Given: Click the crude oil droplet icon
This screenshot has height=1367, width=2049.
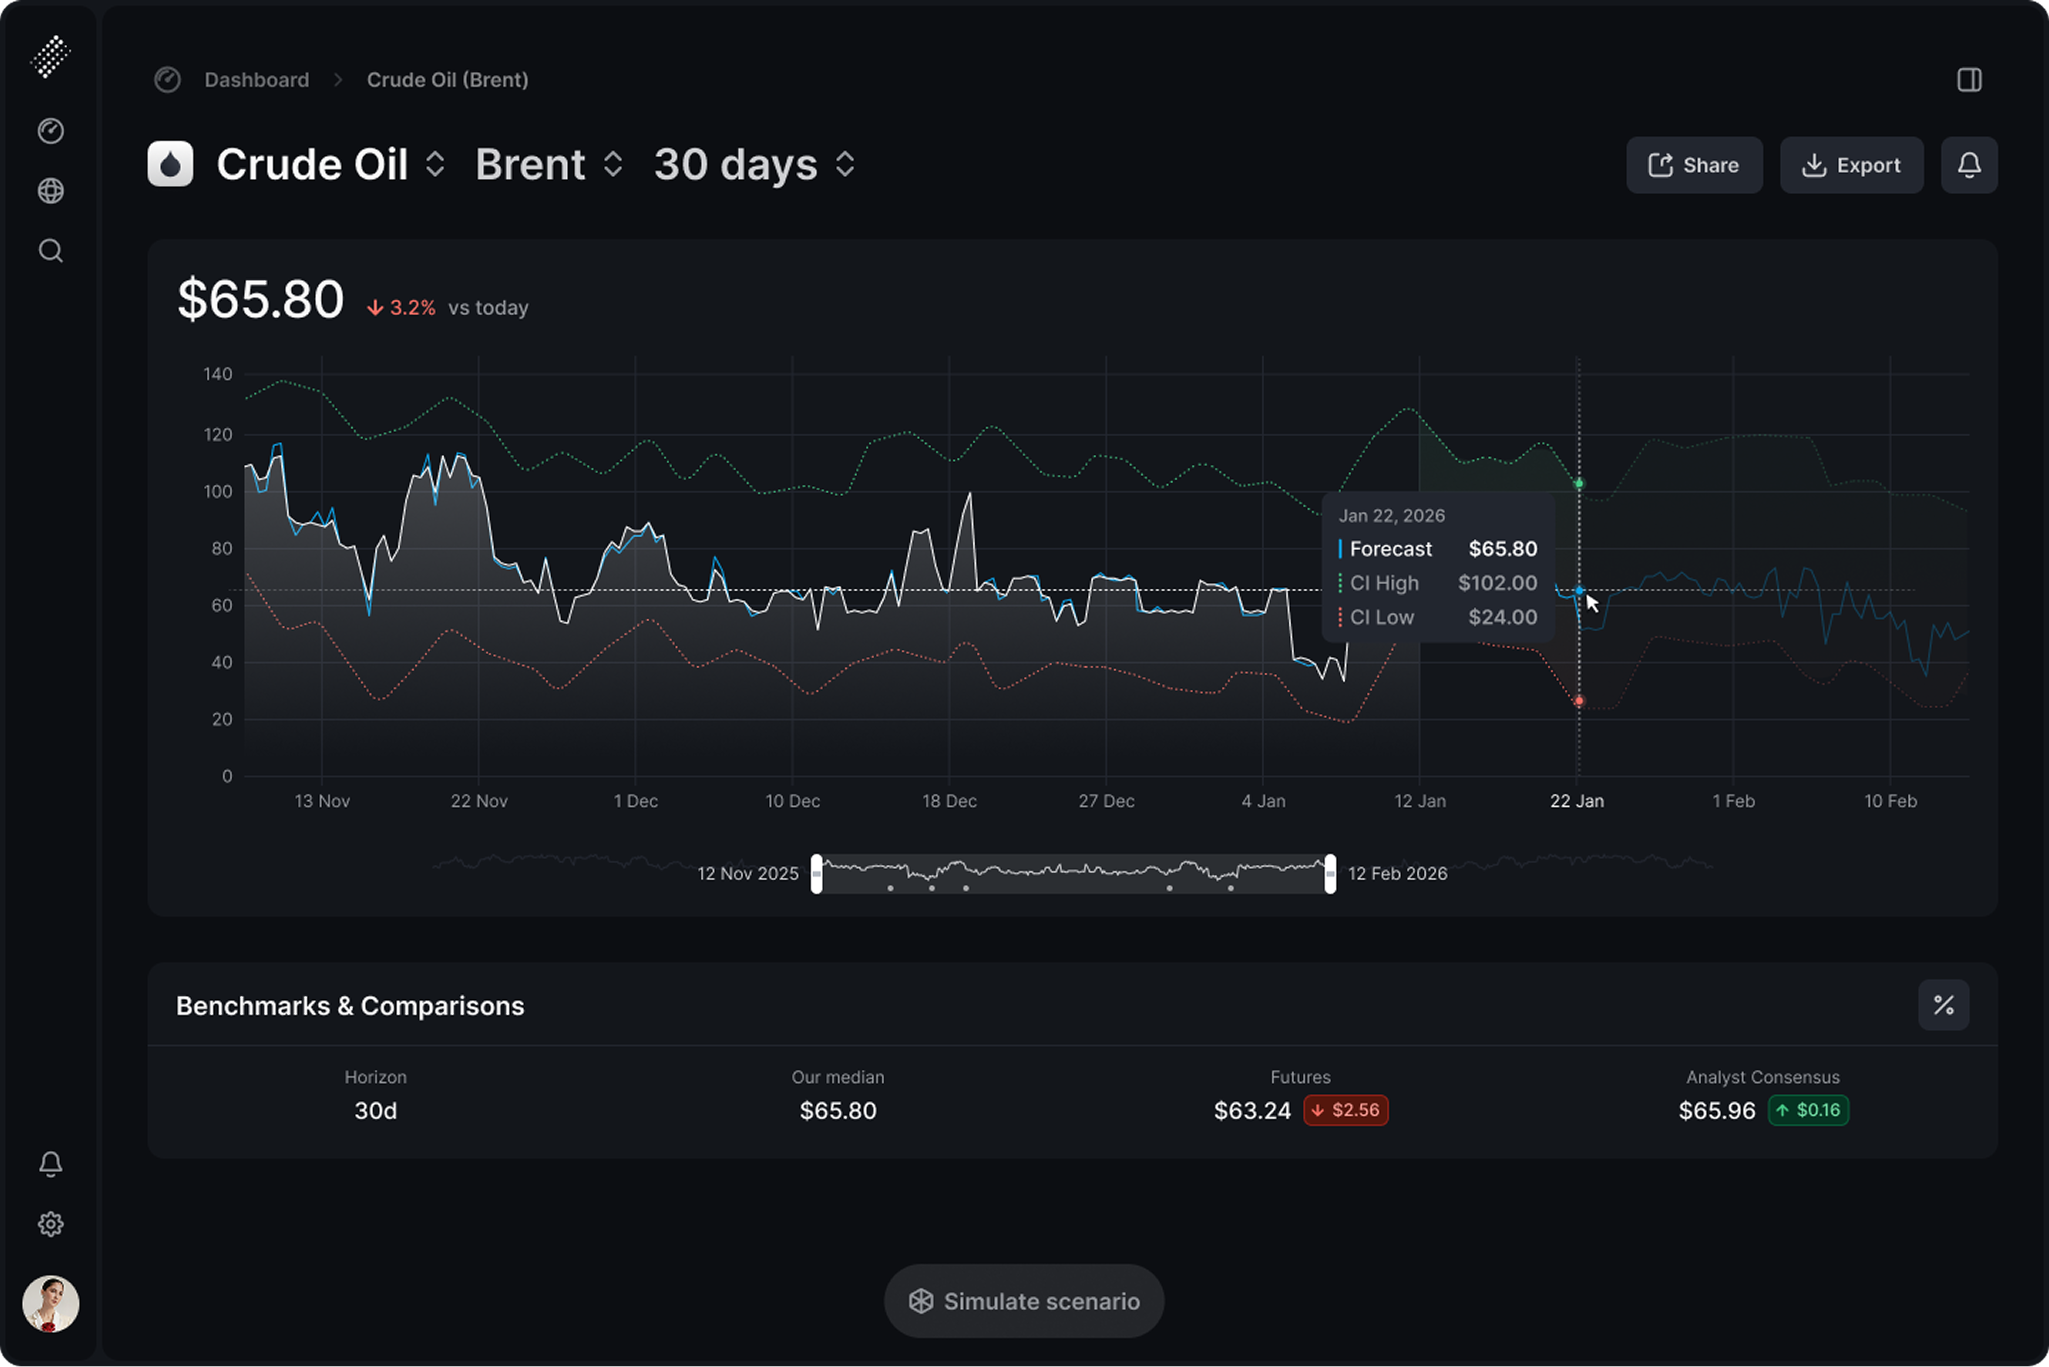Looking at the screenshot, I should coord(170,165).
